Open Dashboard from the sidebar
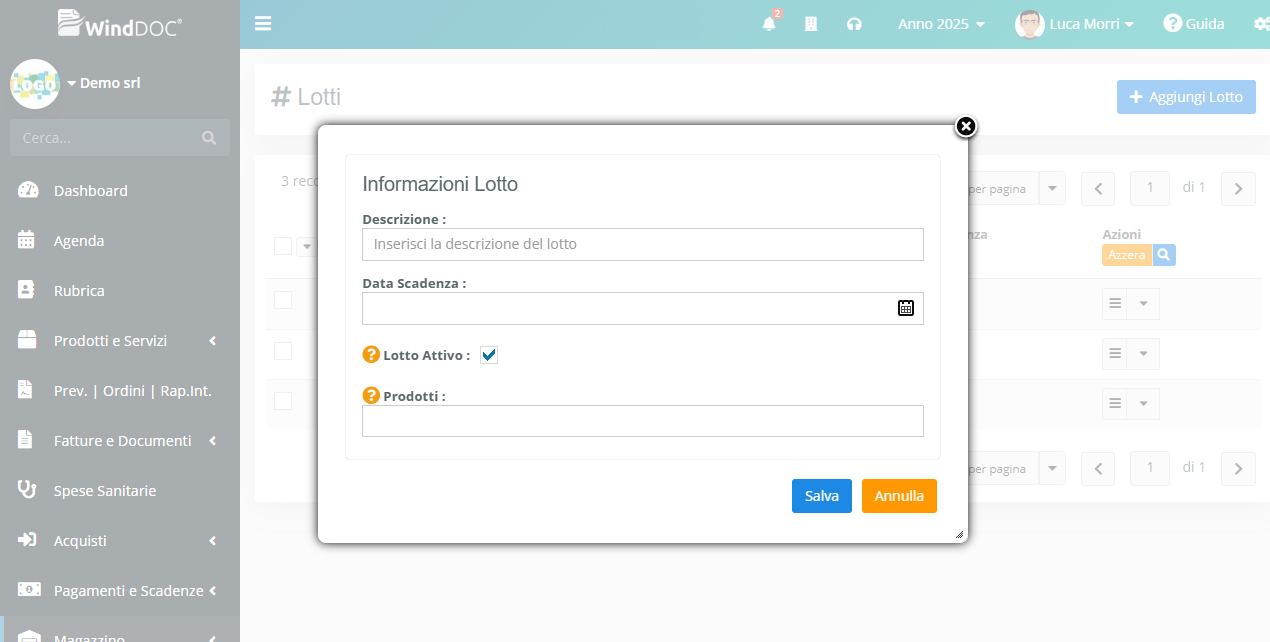Image resolution: width=1270 pixels, height=642 pixels. tap(90, 191)
